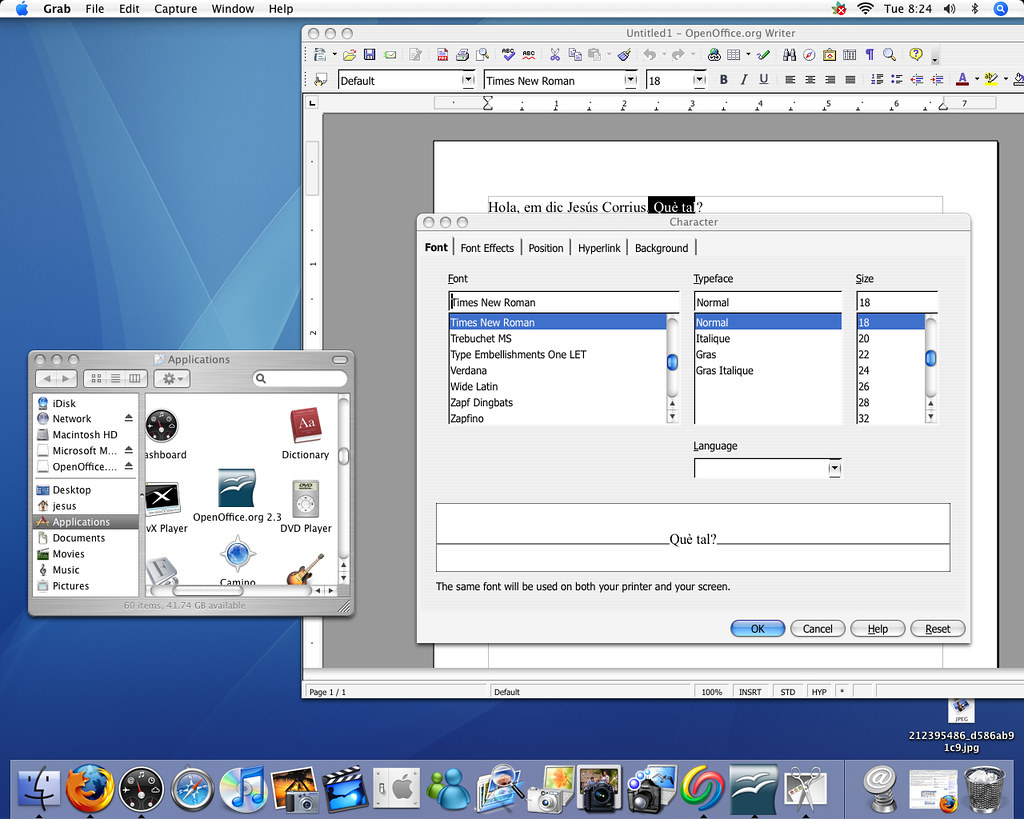The image size is (1024, 819).
Task: Switch to the Background tab
Action: point(662,248)
